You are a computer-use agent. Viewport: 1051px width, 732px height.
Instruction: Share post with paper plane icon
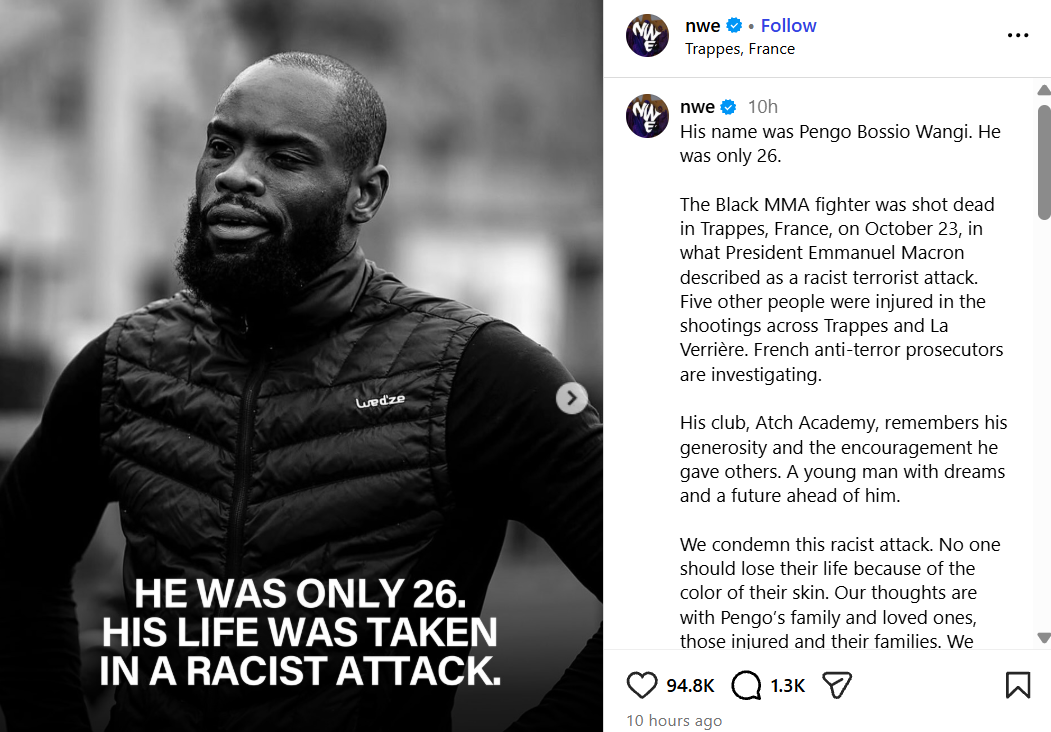pyautogui.click(x=837, y=685)
